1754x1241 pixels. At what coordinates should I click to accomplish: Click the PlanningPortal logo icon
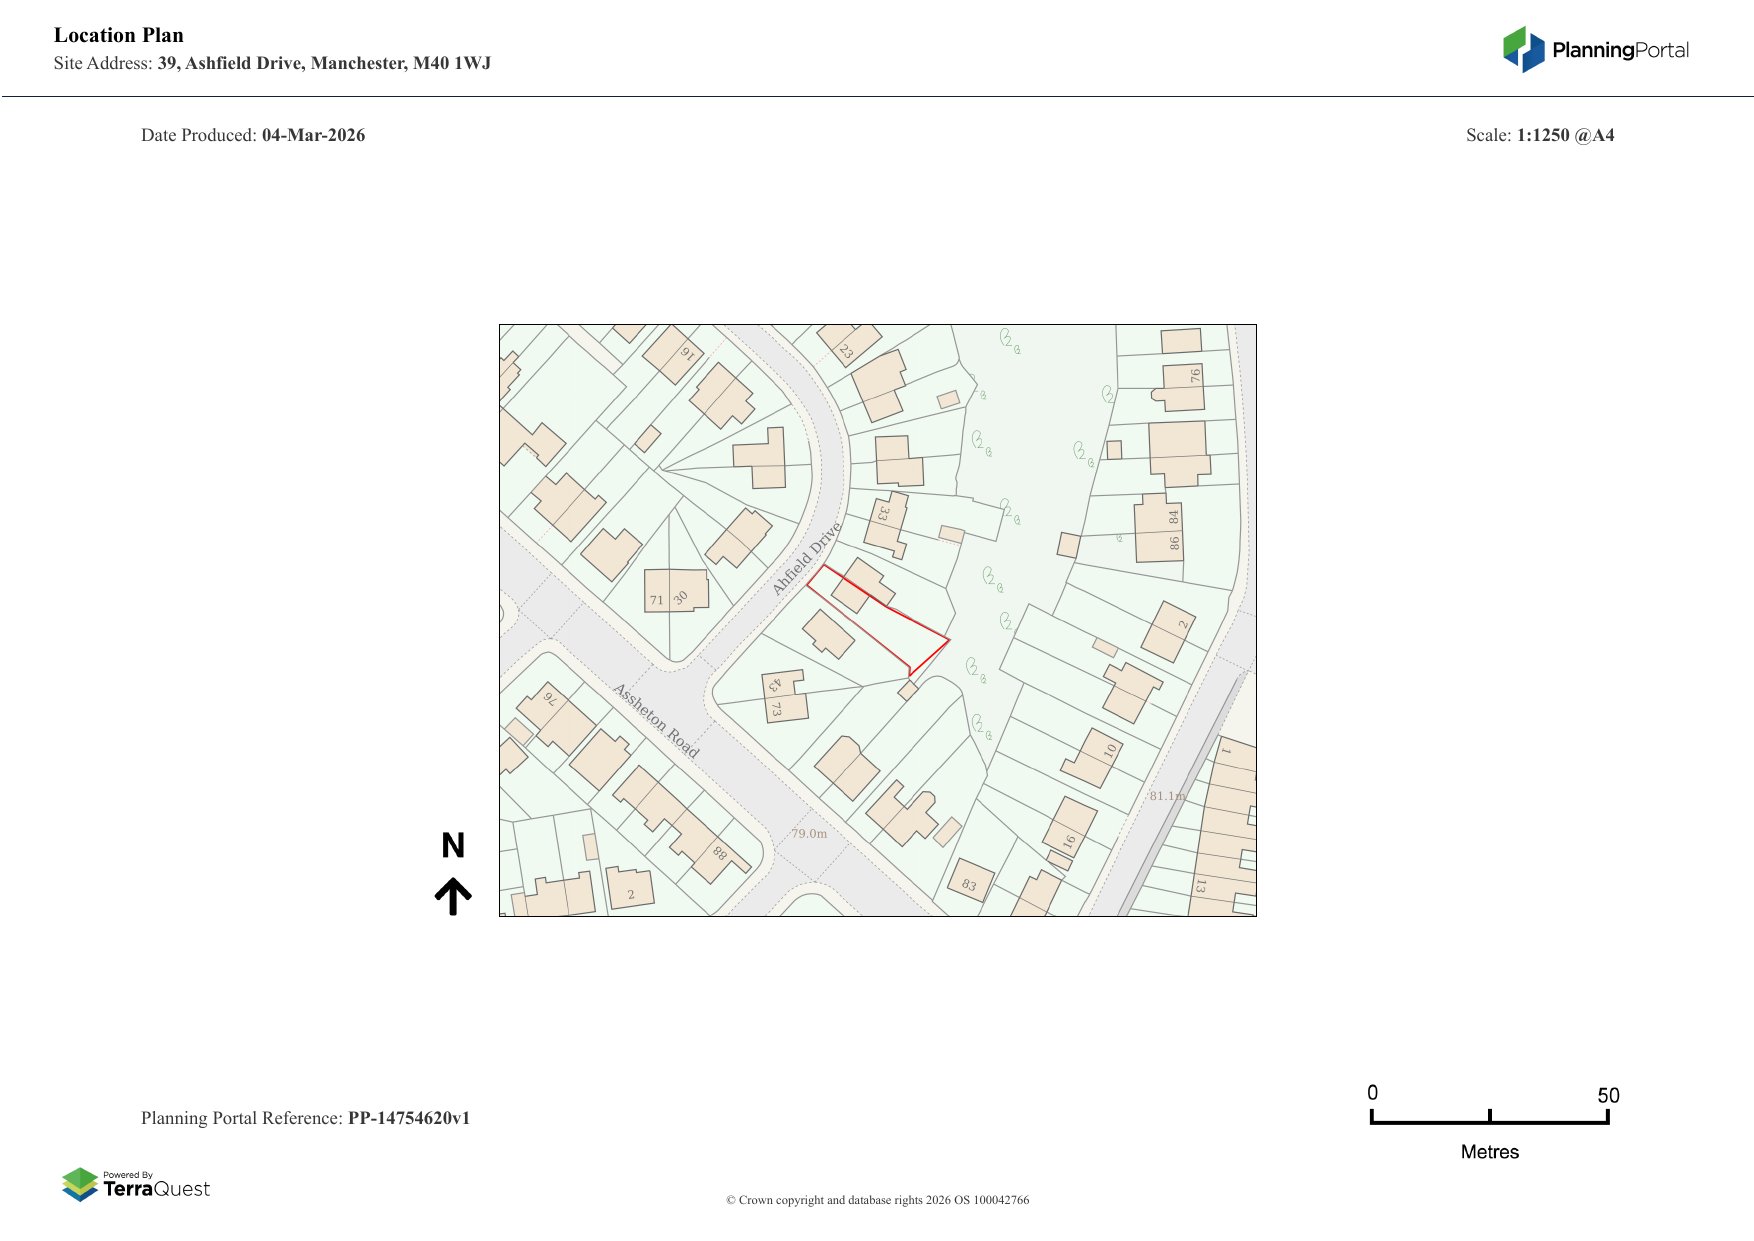1523,50
